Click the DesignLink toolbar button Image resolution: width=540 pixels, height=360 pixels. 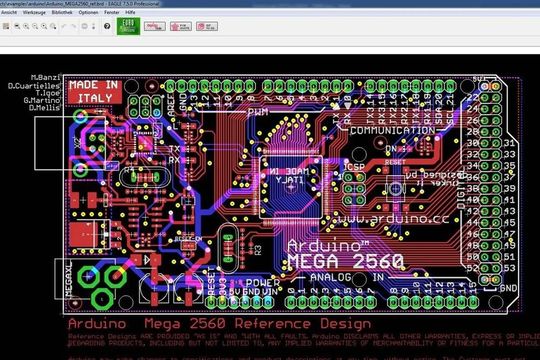click(x=155, y=26)
